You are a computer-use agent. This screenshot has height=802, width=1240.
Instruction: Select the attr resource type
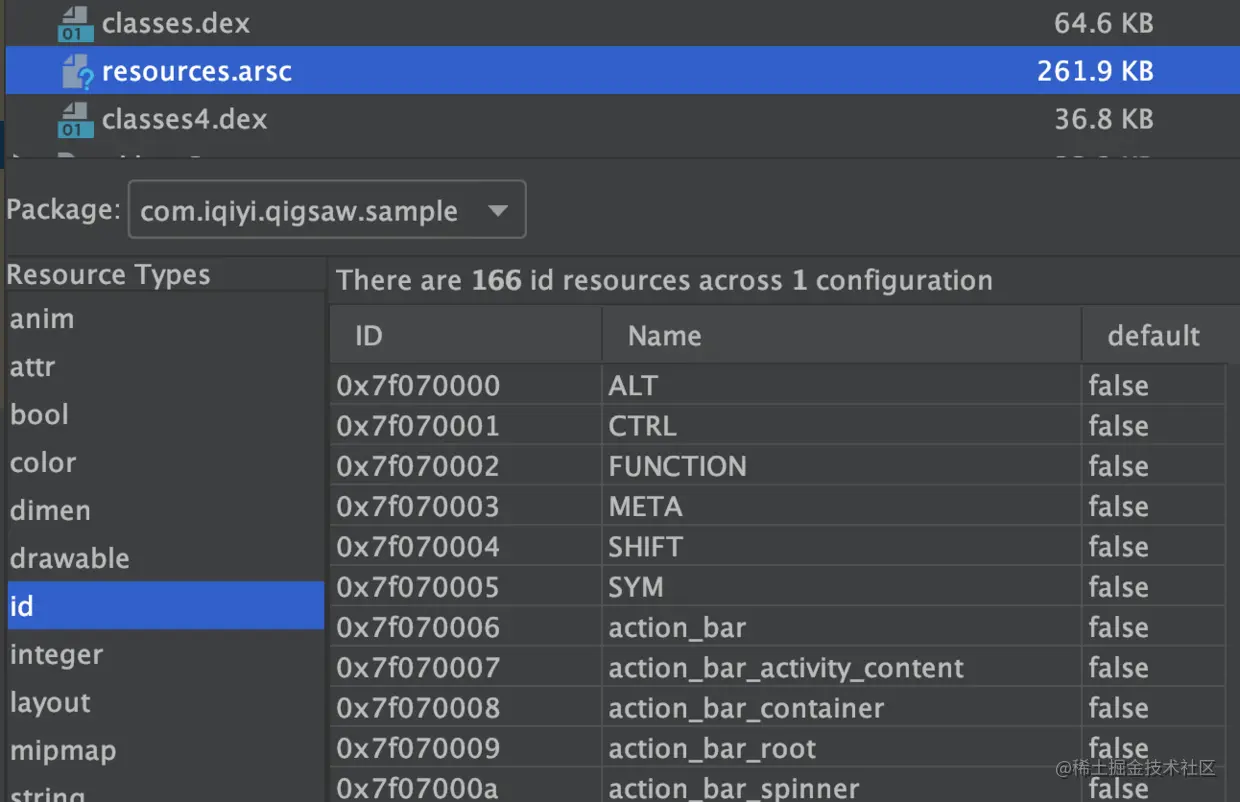point(32,367)
